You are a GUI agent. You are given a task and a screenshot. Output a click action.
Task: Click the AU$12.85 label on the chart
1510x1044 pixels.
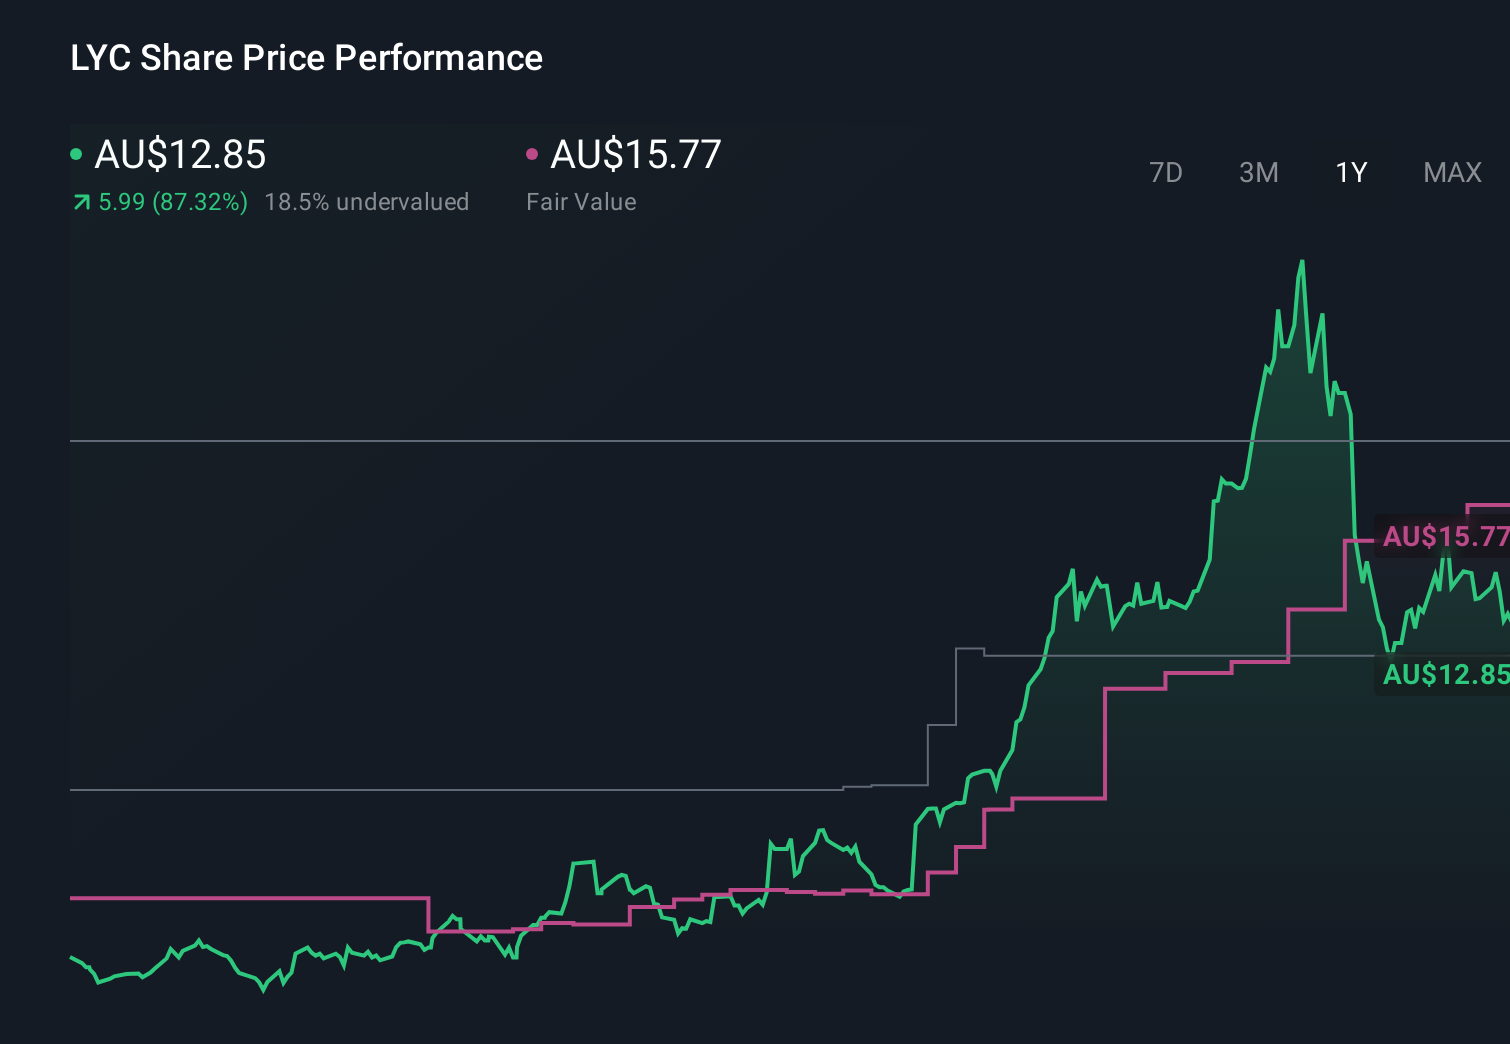(1446, 674)
